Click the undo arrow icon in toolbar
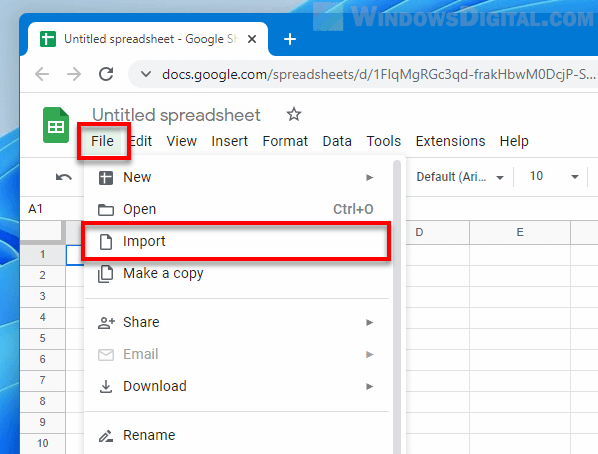The image size is (598, 454). point(64,177)
